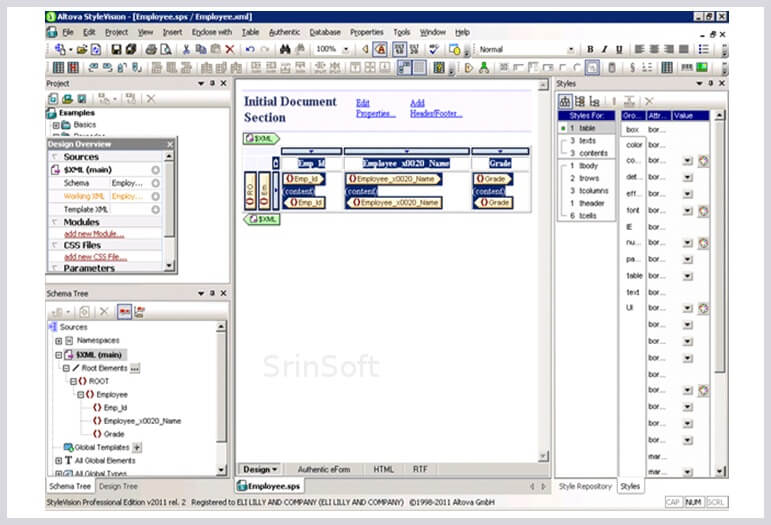Toggle left text alignment

coord(639,49)
